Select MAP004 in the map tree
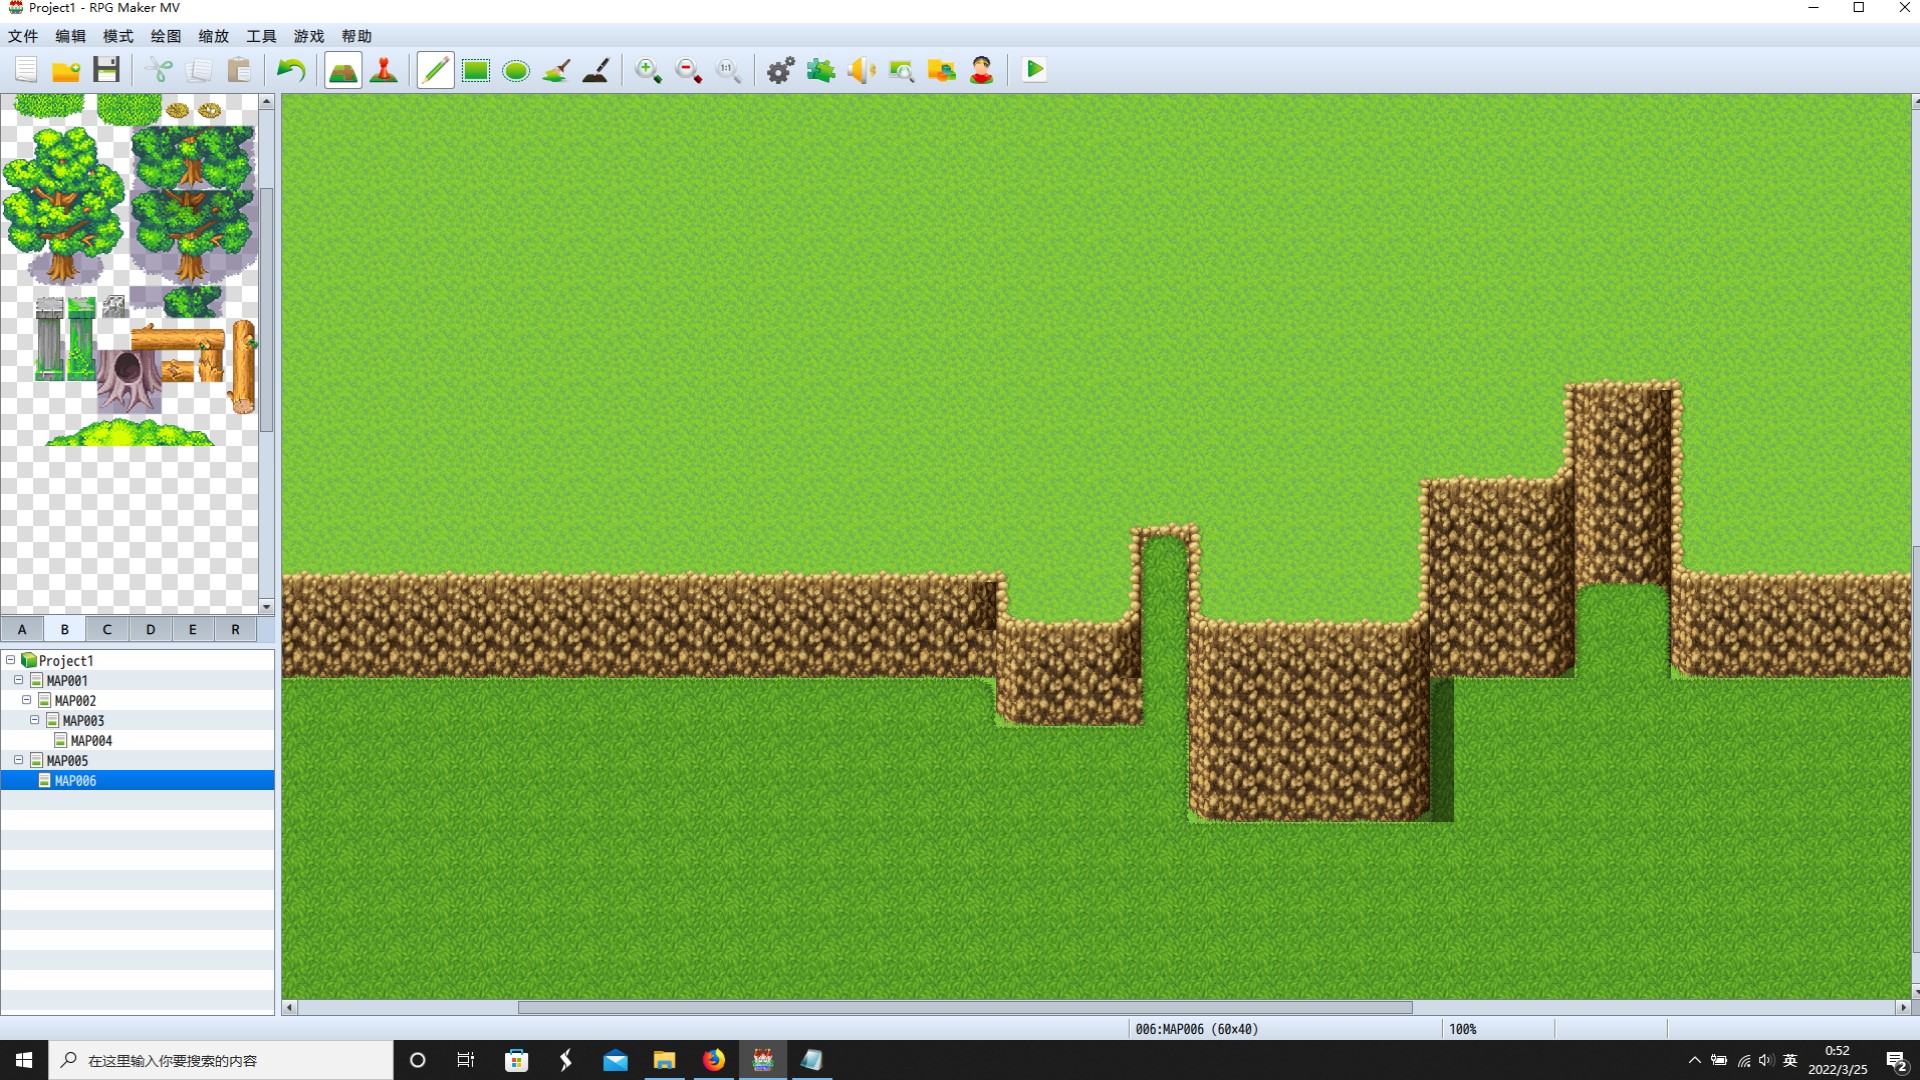1920x1080 pixels. tap(91, 741)
